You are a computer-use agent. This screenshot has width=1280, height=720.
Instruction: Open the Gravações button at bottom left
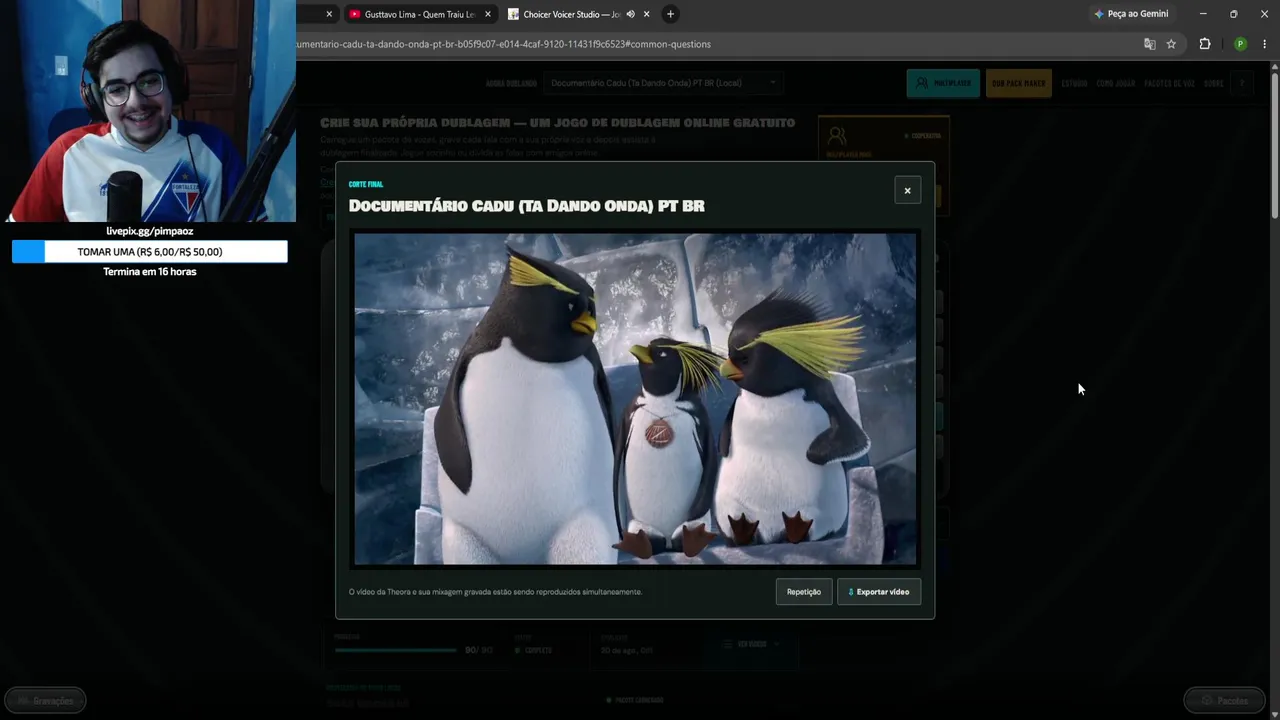pyautogui.click(x=45, y=701)
